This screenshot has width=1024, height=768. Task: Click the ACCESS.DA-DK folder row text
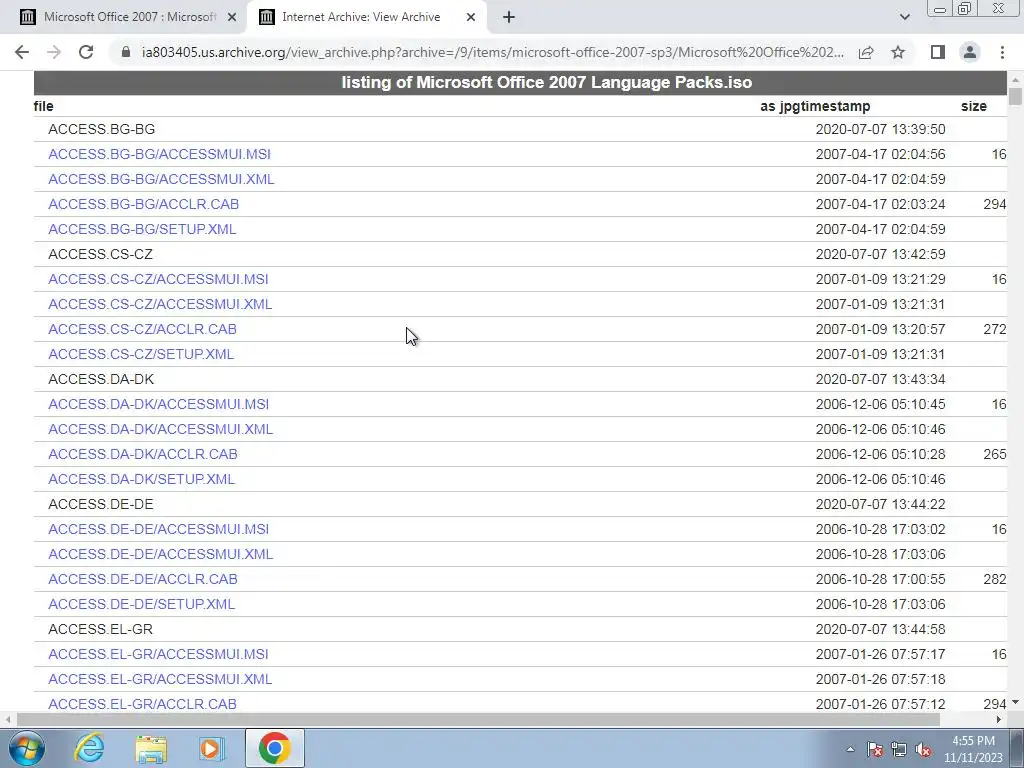pyautogui.click(x=101, y=379)
